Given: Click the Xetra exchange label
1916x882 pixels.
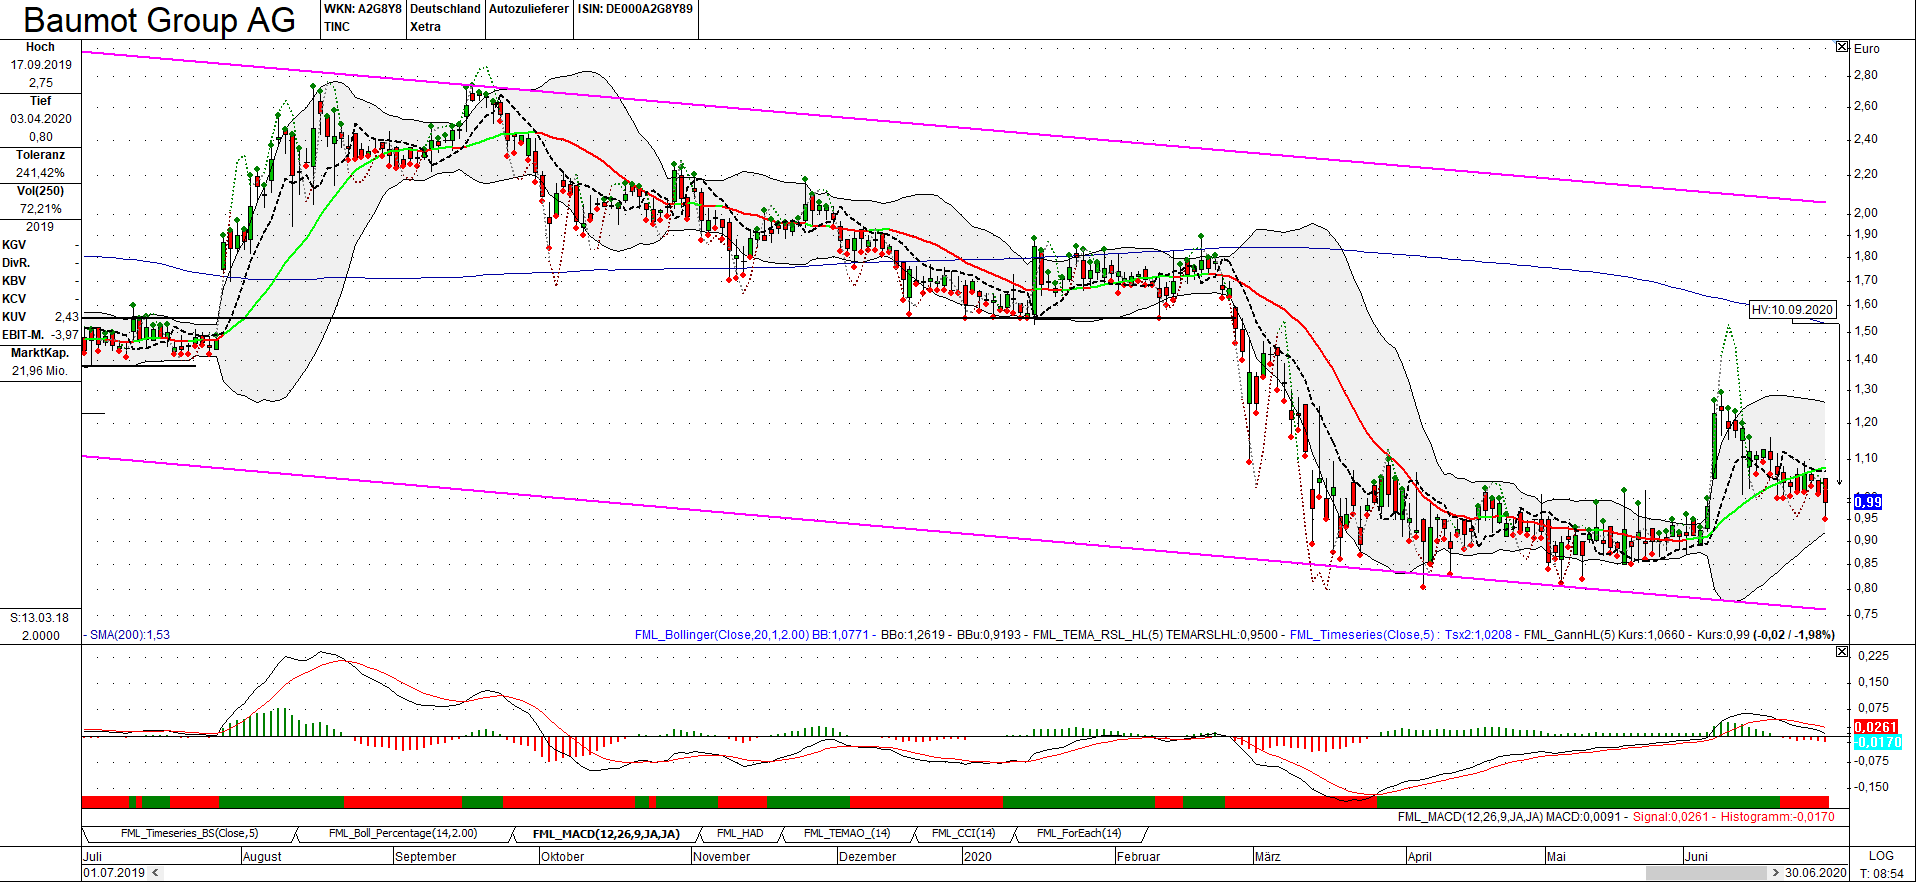Looking at the screenshot, I should tap(425, 27).
